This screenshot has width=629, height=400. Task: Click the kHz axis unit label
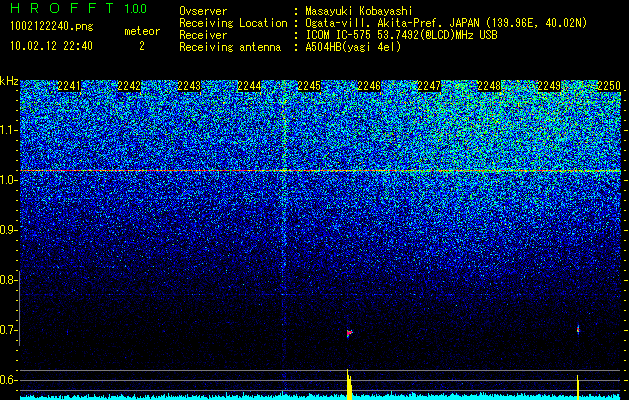click(x=9, y=81)
